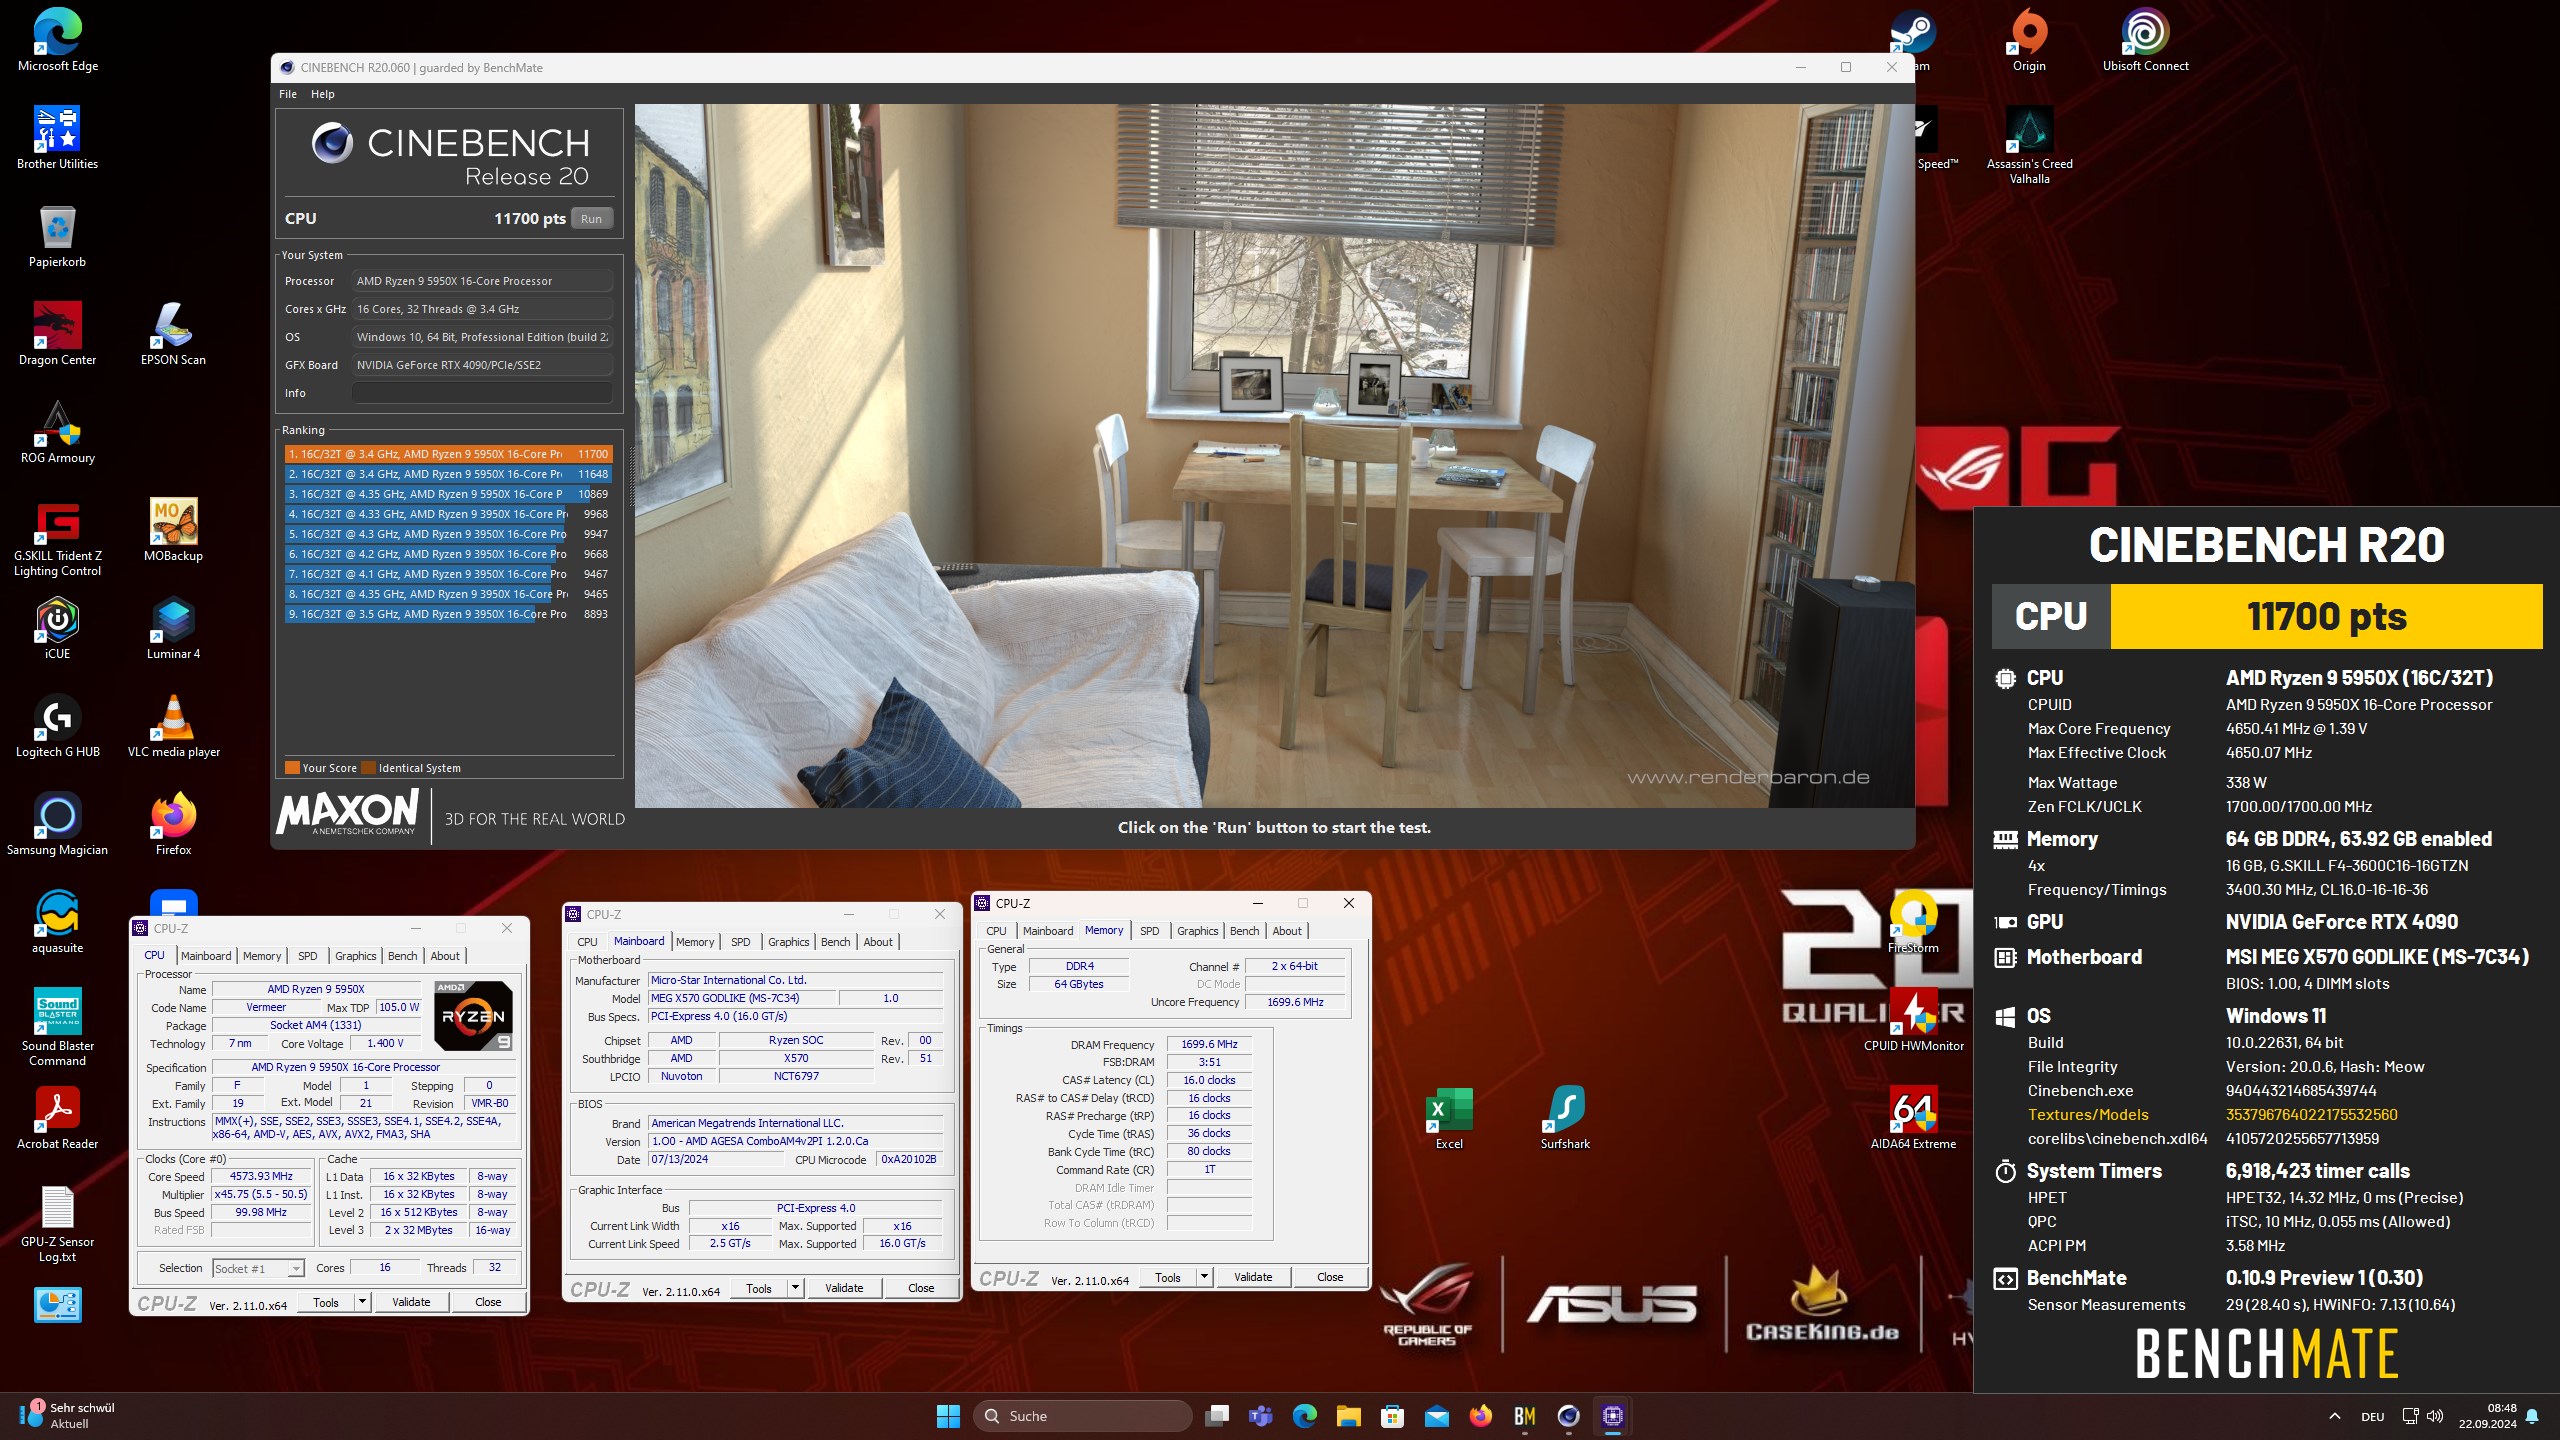
Task: Click the Identical System legend swatch
Action: tap(368, 768)
